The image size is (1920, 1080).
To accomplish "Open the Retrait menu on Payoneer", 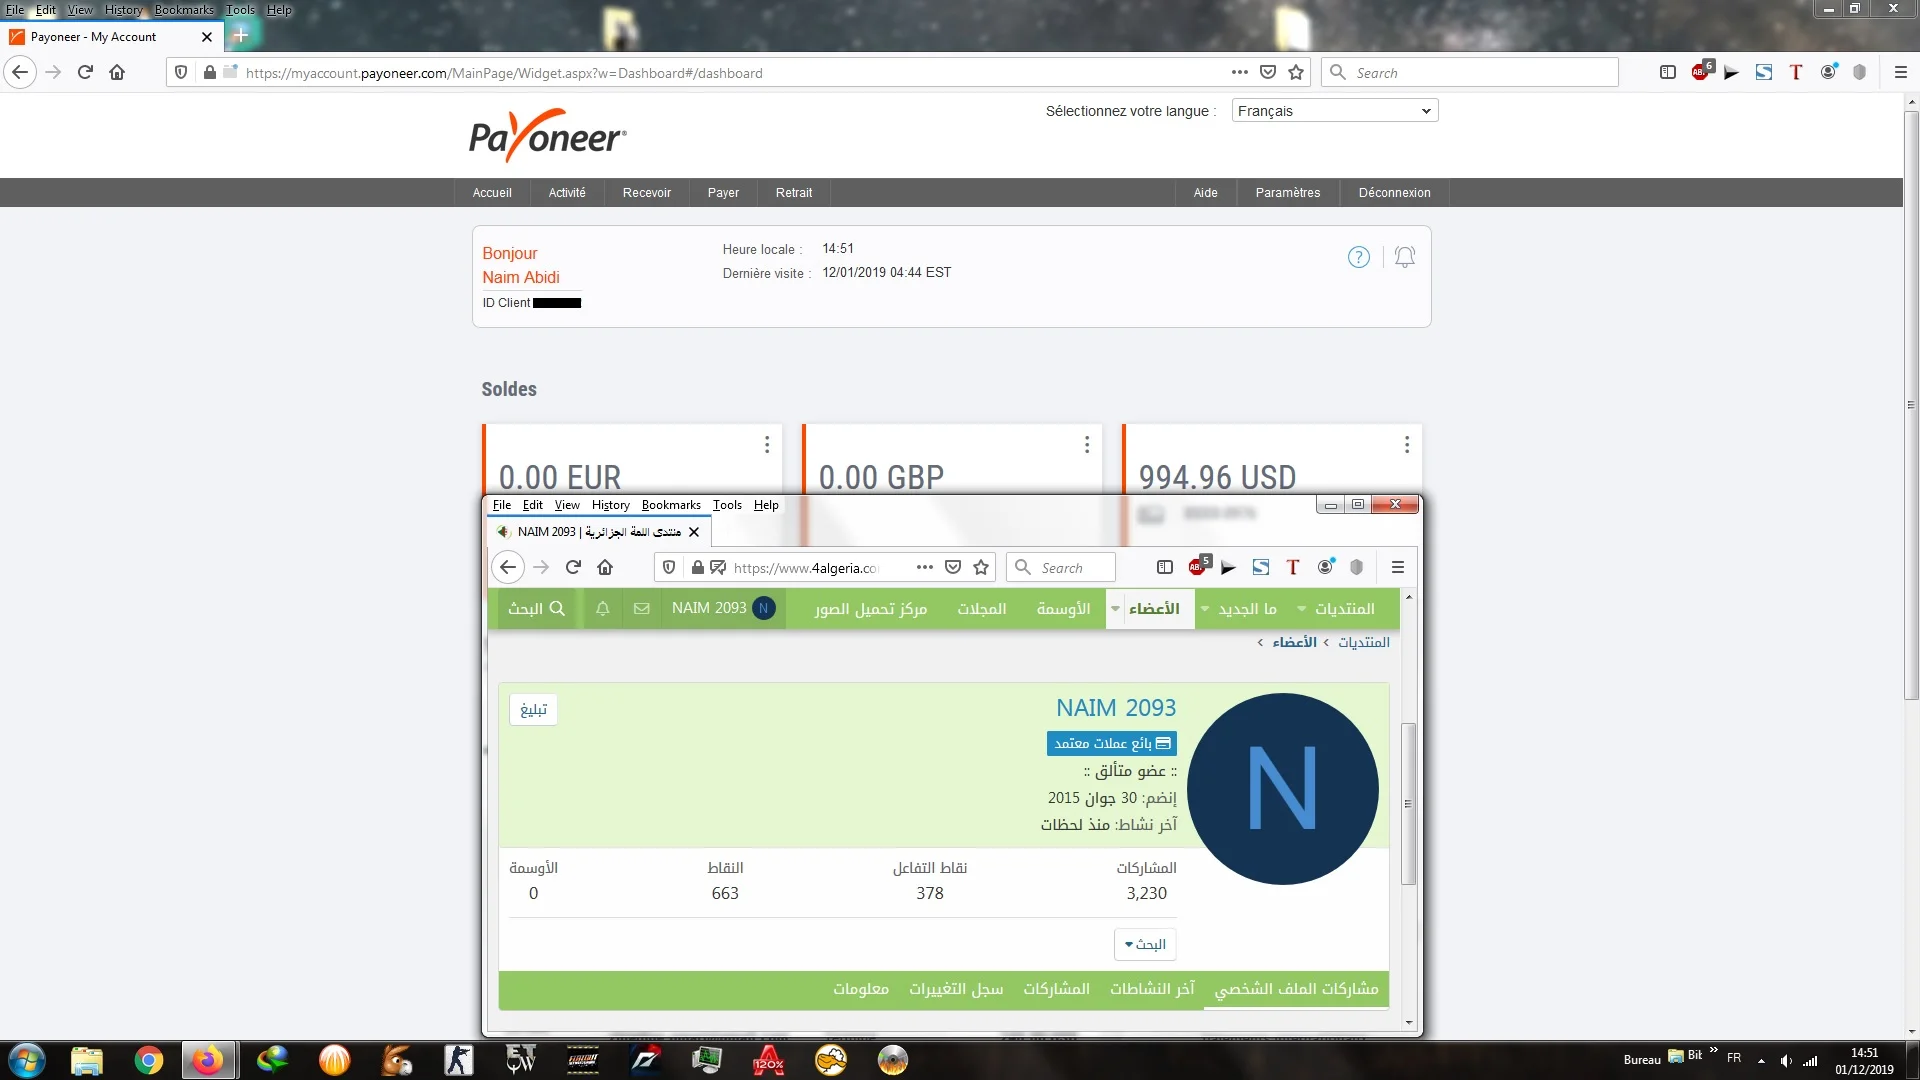I will (793, 192).
